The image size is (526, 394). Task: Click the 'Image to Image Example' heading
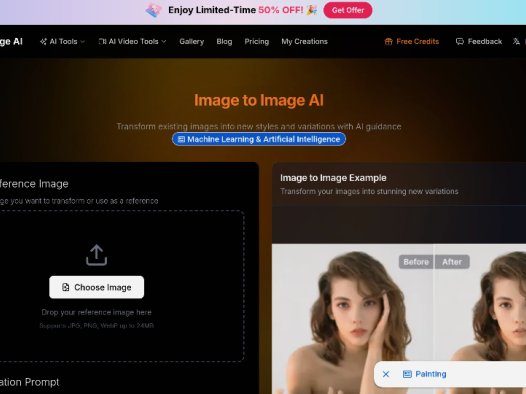pyautogui.click(x=333, y=178)
